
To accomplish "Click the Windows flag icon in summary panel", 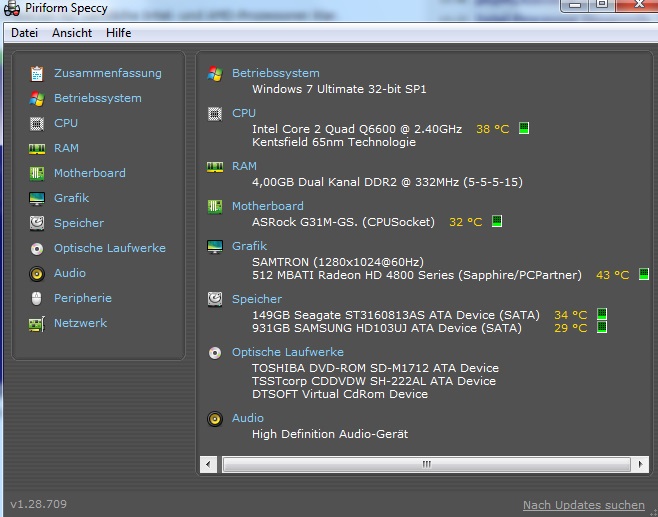I will [215, 73].
